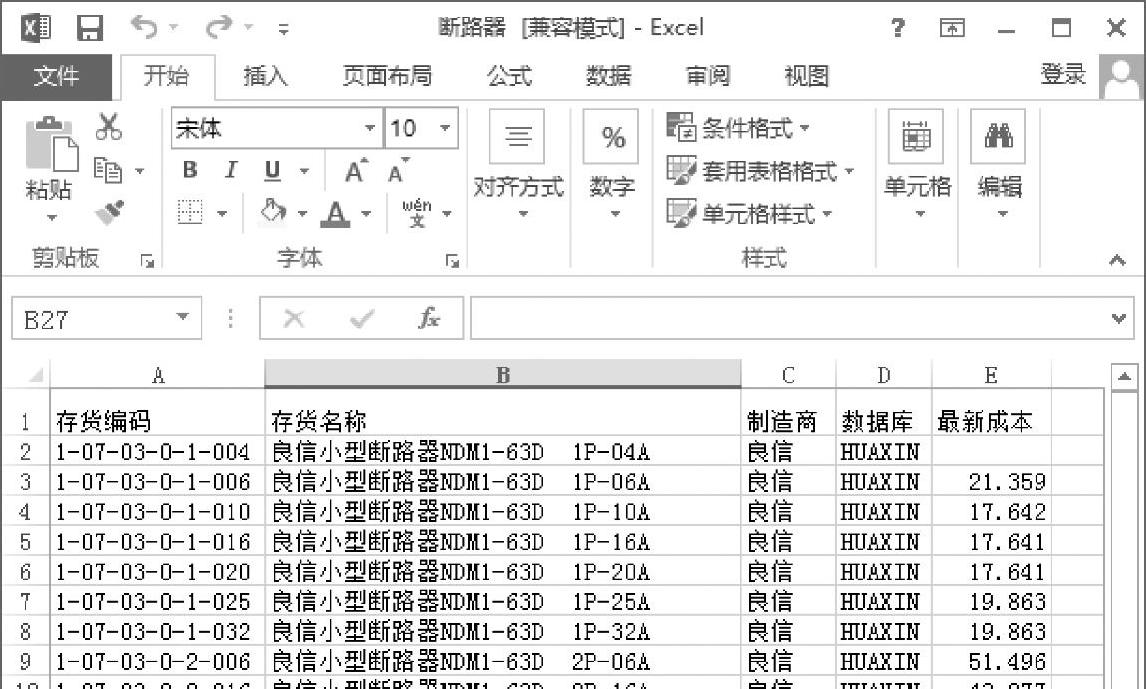Image resolution: width=1146 pixels, height=689 pixels.
Task: Open Help with the question mark icon
Action: [898, 28]
